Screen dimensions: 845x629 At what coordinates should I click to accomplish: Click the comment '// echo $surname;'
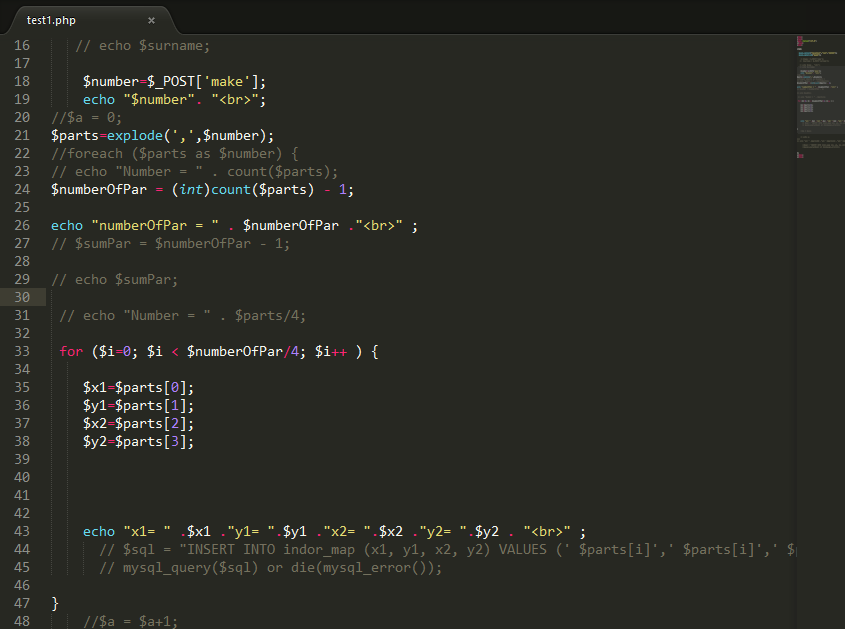142,46
